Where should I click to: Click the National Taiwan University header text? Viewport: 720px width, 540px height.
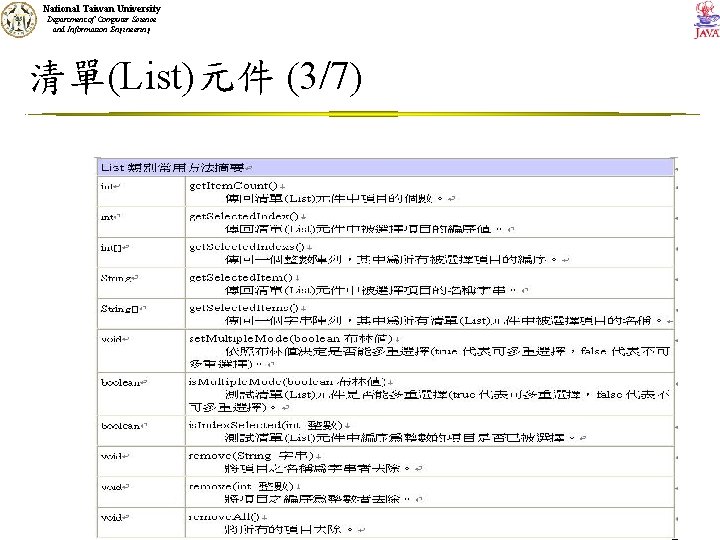click(x=101, y=9)
